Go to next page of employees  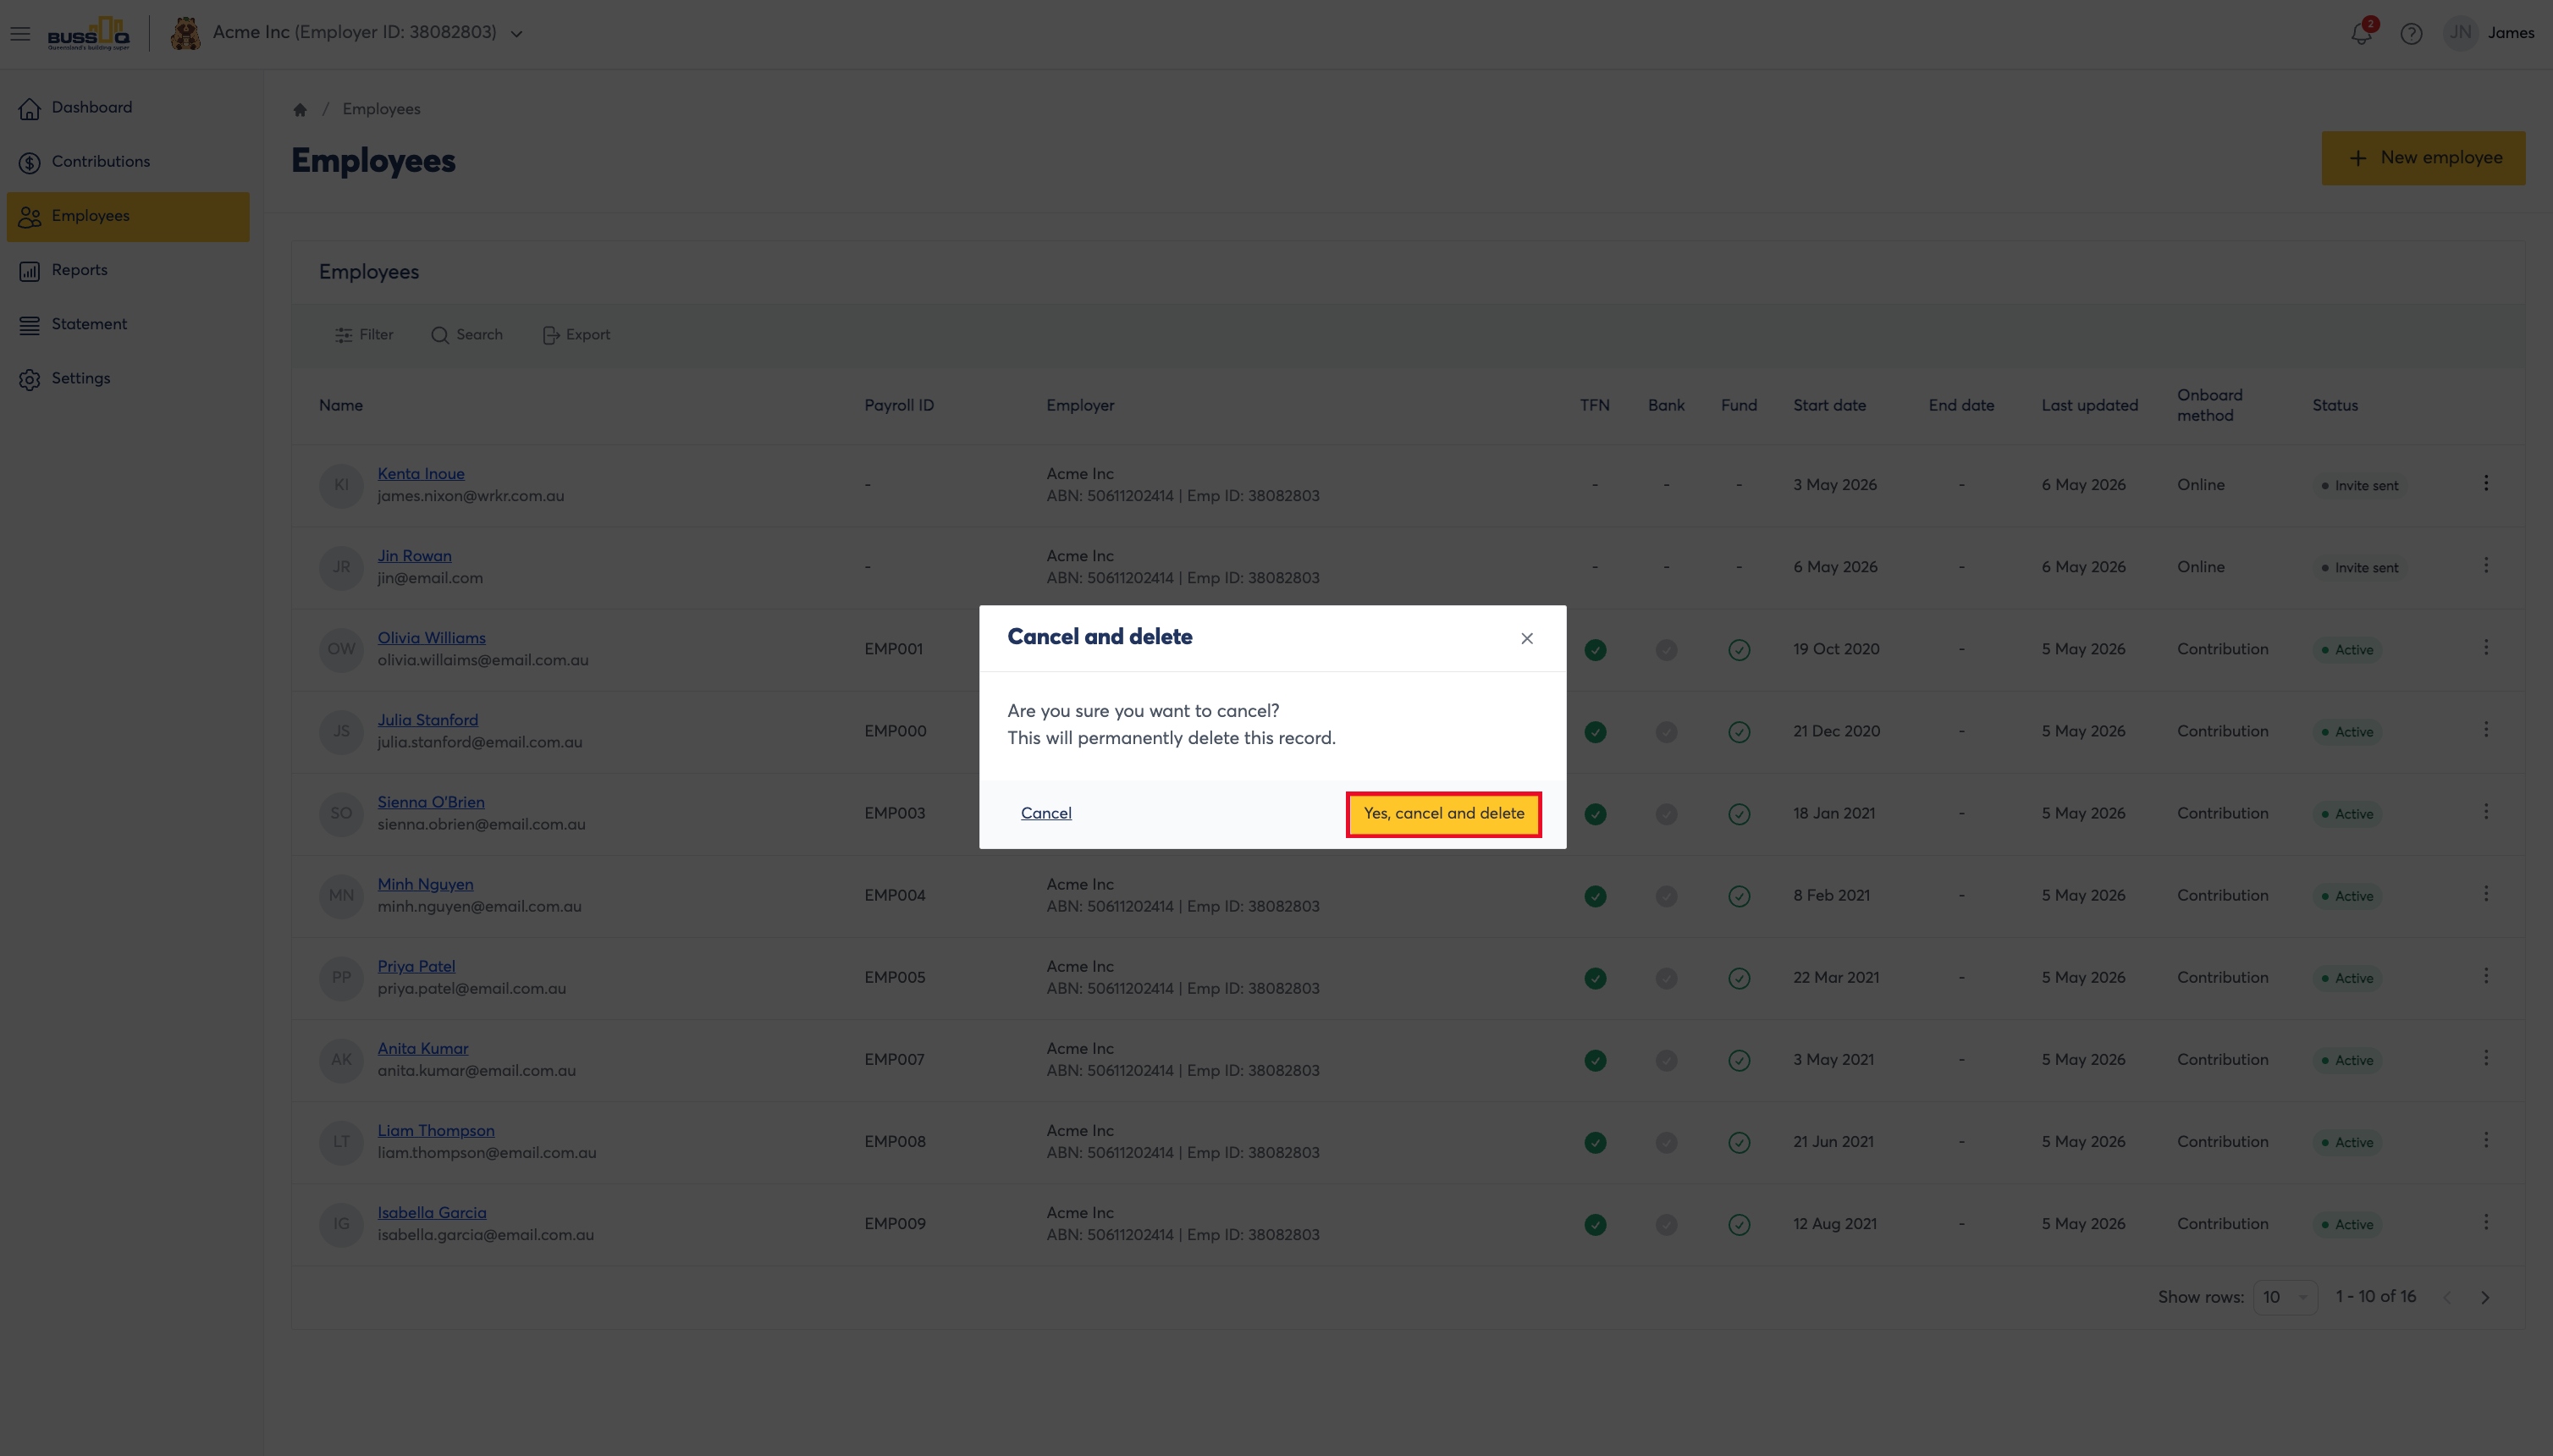point(2484,1297)
